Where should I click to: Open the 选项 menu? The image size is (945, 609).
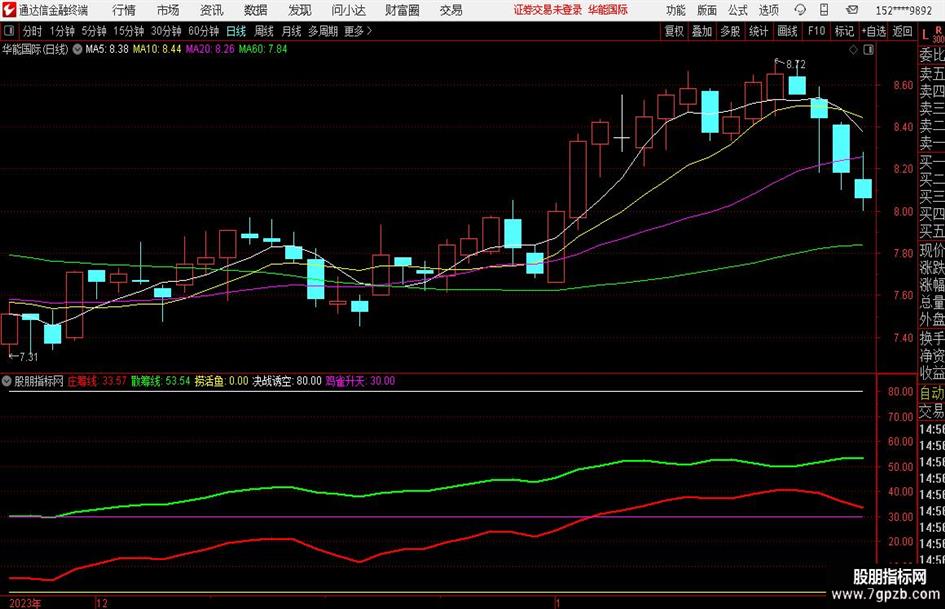coord(768,10)
